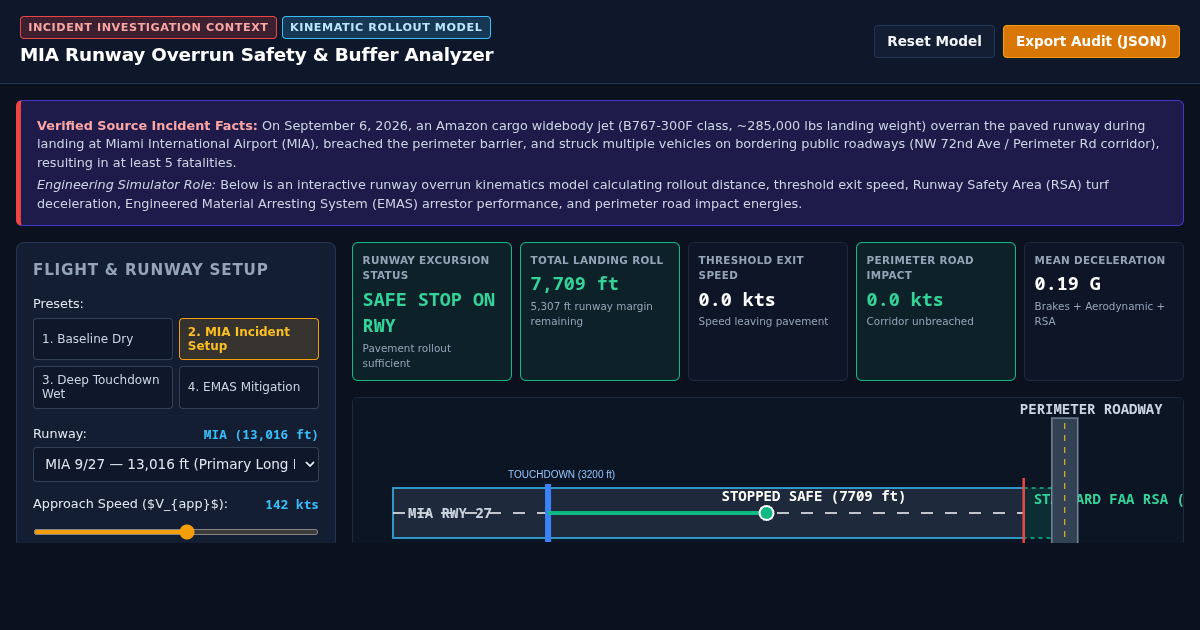This screenshot has width=1200, height=630.
Task: Click the red runway end threshold line
Action: click(1023, 510)
